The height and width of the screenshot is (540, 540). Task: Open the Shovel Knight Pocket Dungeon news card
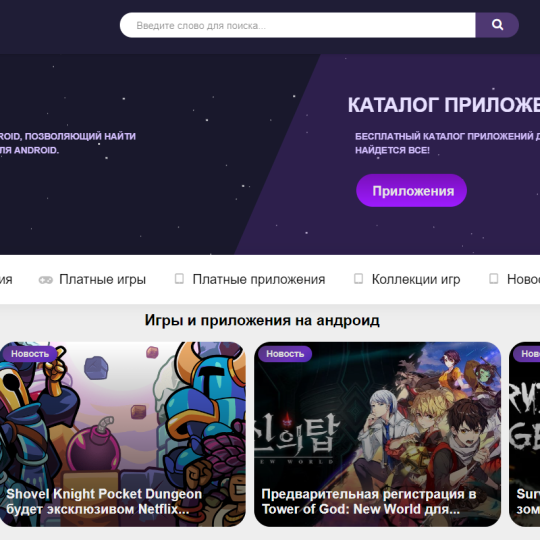click(122, 434)
